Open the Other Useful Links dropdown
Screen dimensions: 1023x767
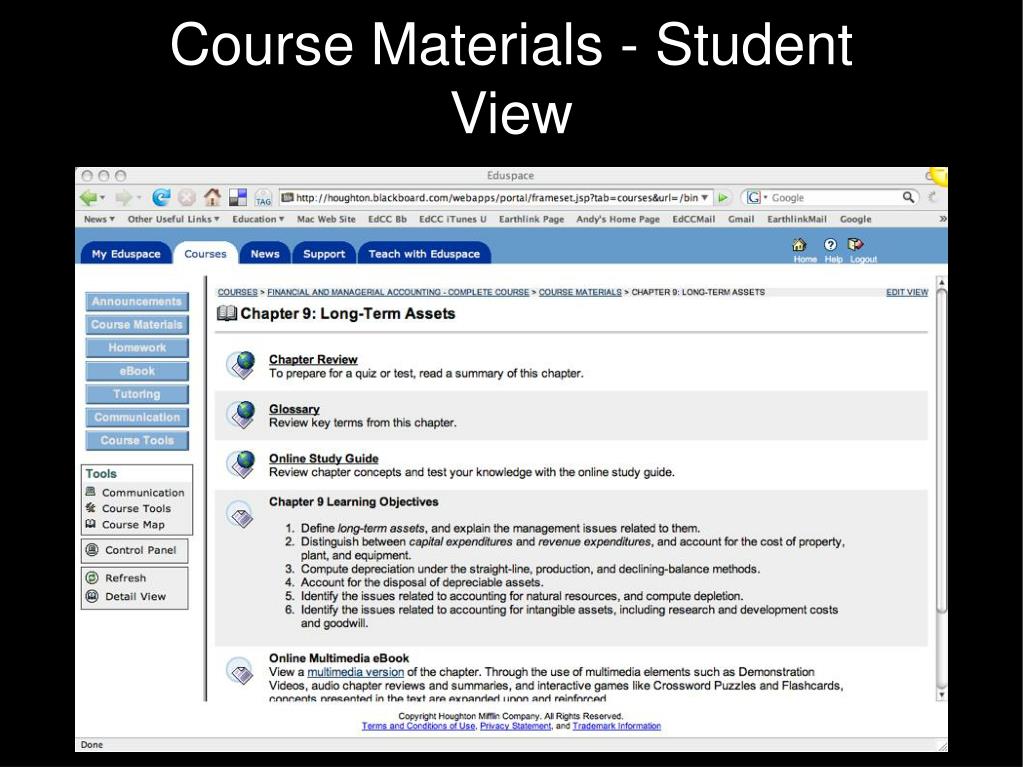pos(174,219)
